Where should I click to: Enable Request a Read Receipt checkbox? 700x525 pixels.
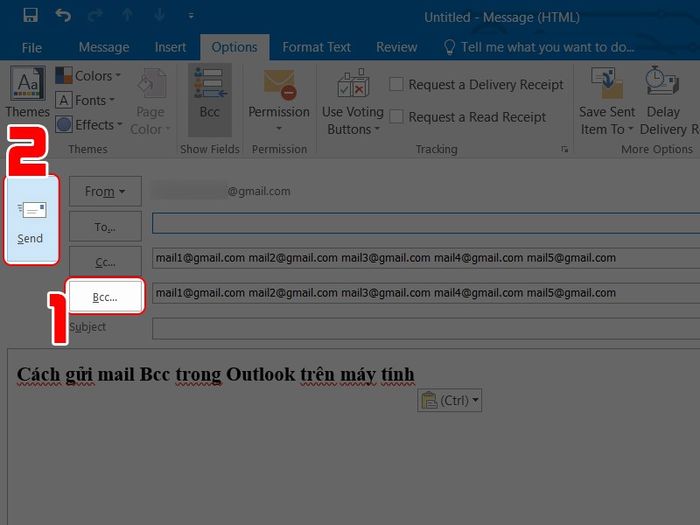click(x=396, y=117)
